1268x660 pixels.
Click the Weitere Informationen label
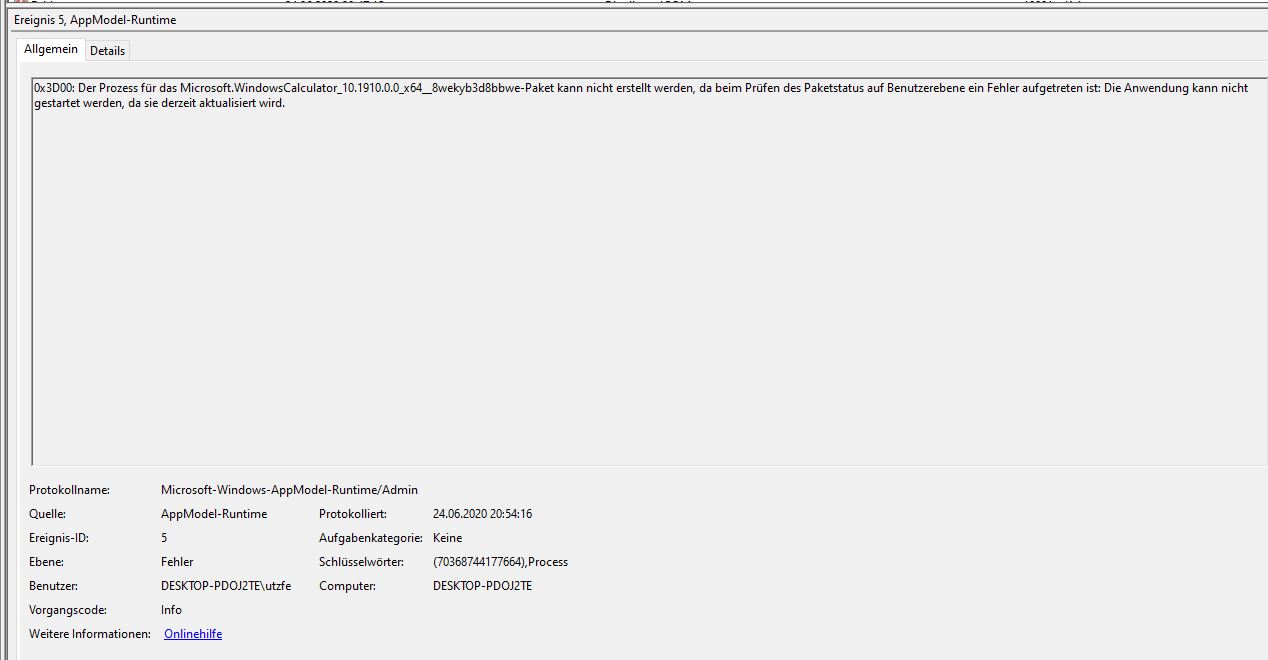[90, 634]
